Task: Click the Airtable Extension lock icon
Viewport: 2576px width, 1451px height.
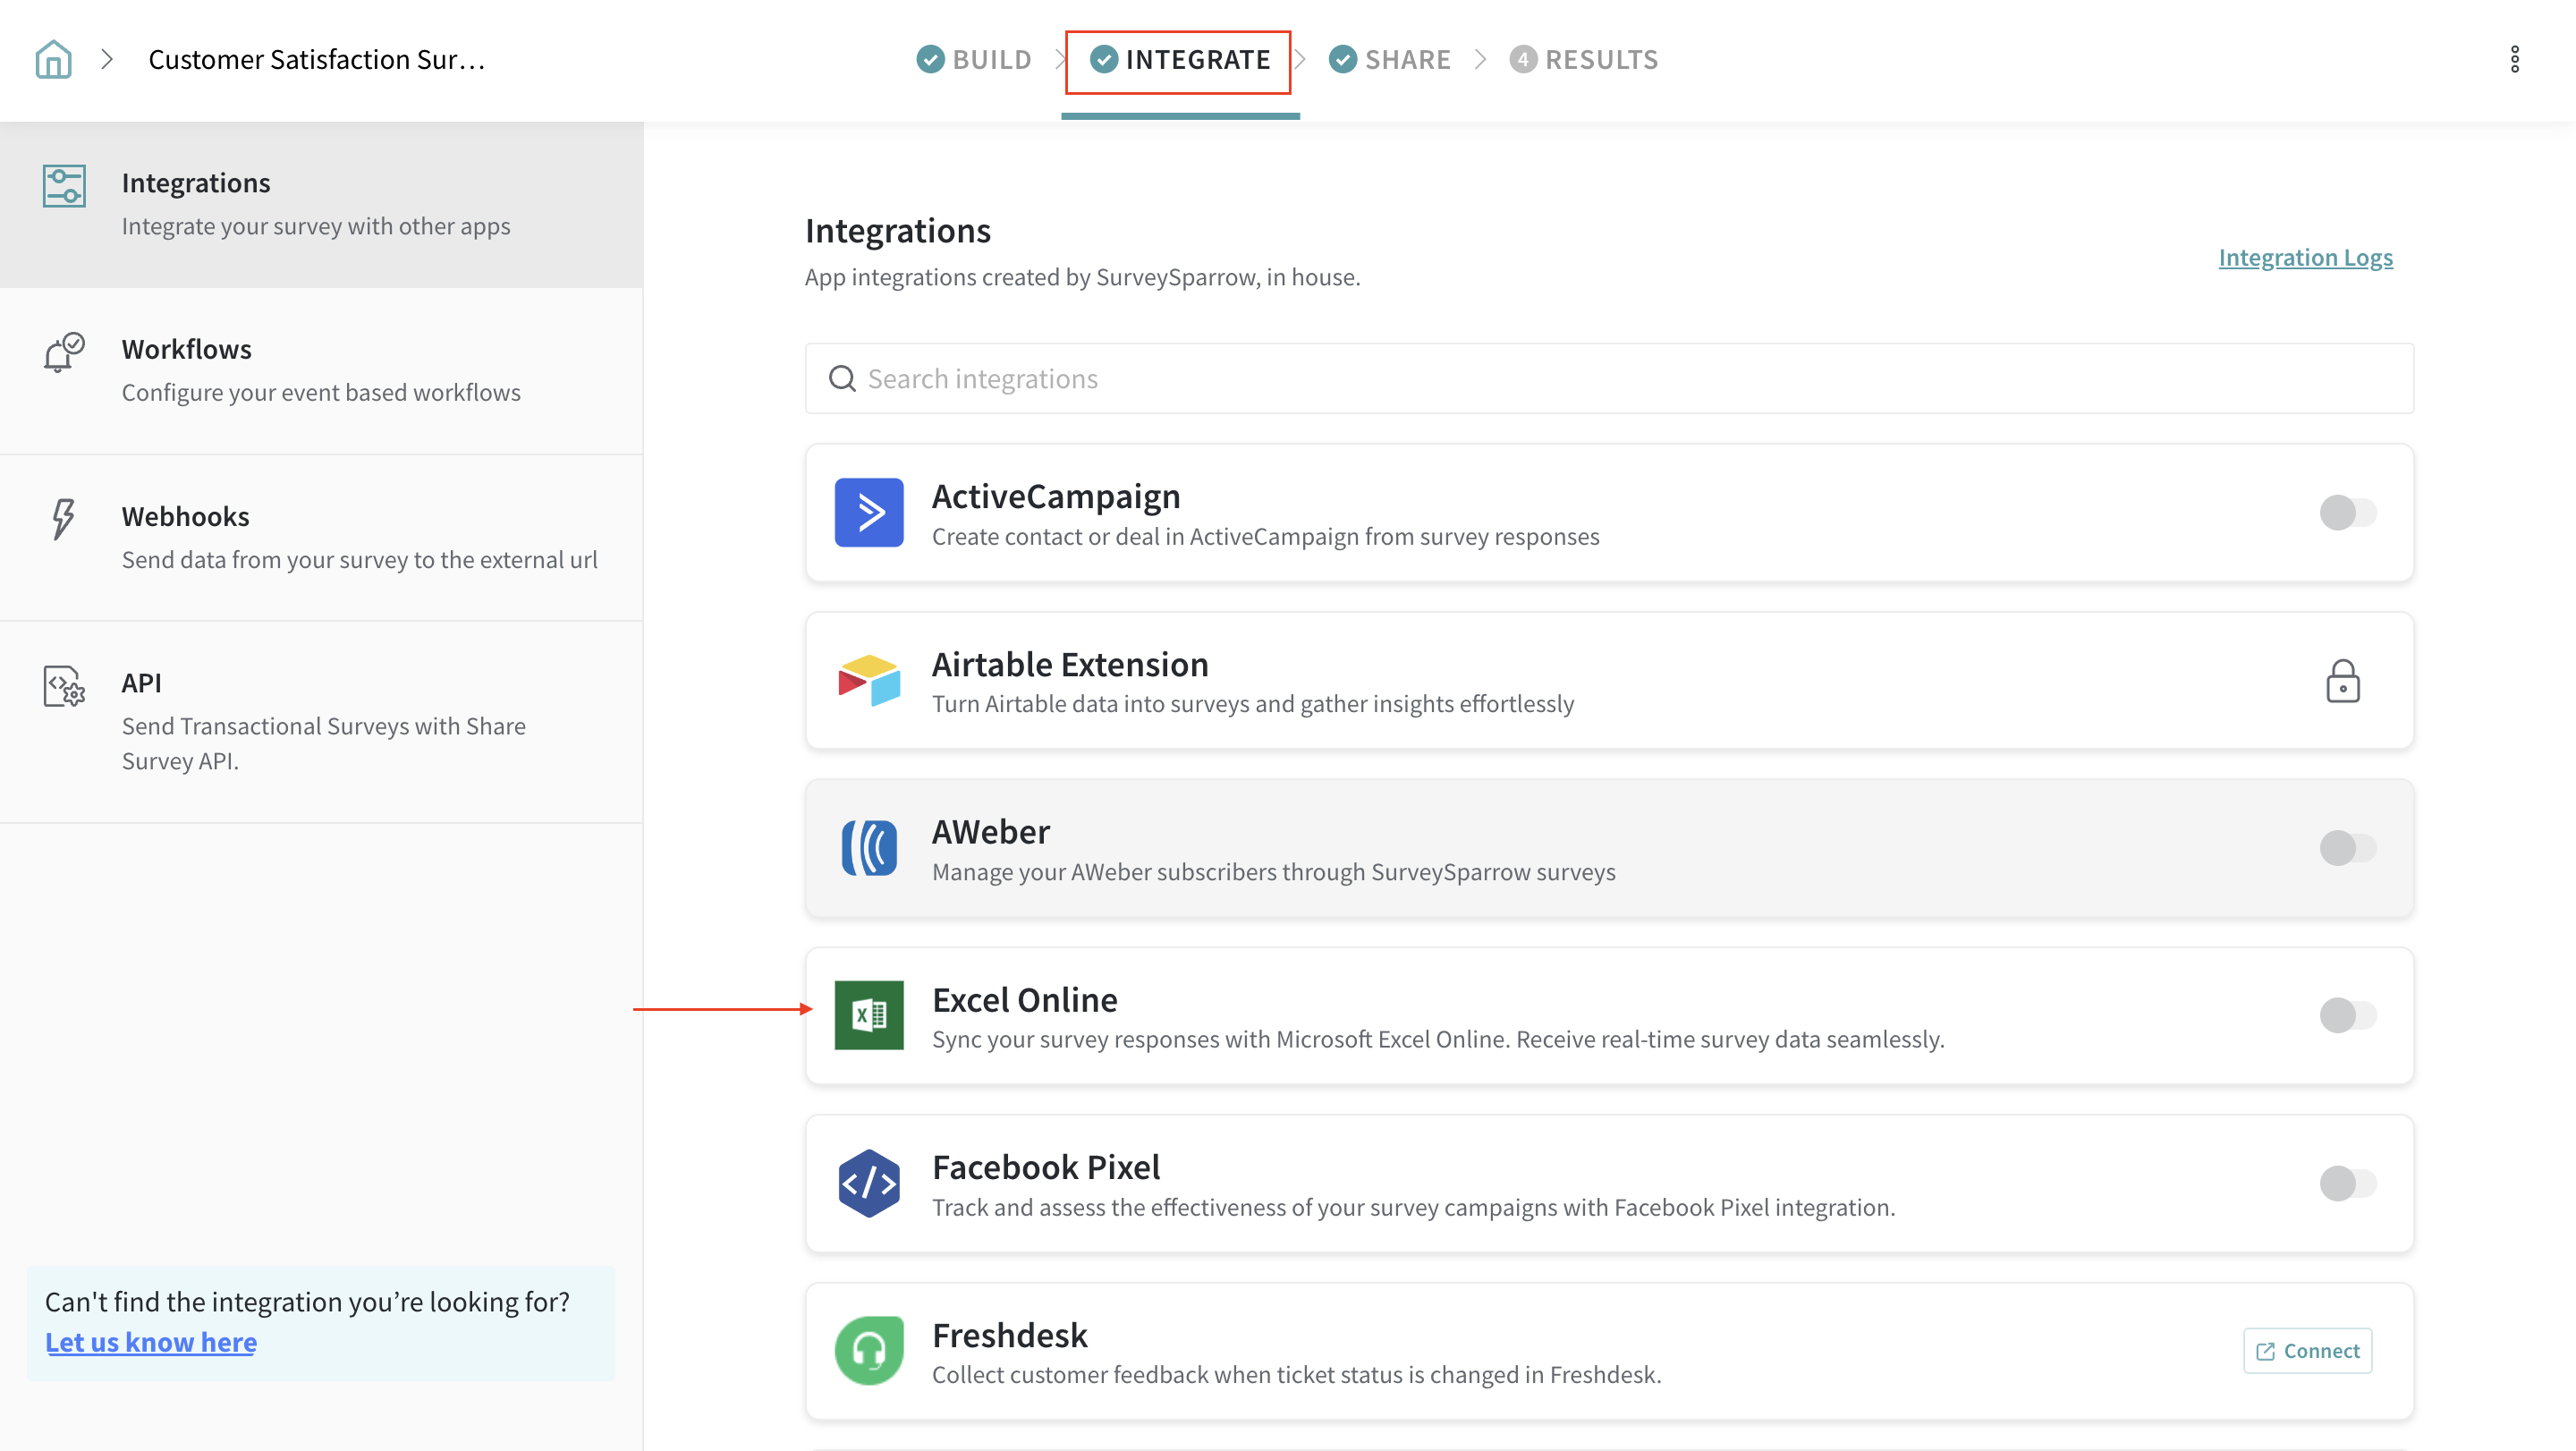Action: click(x=2342, y=681)
